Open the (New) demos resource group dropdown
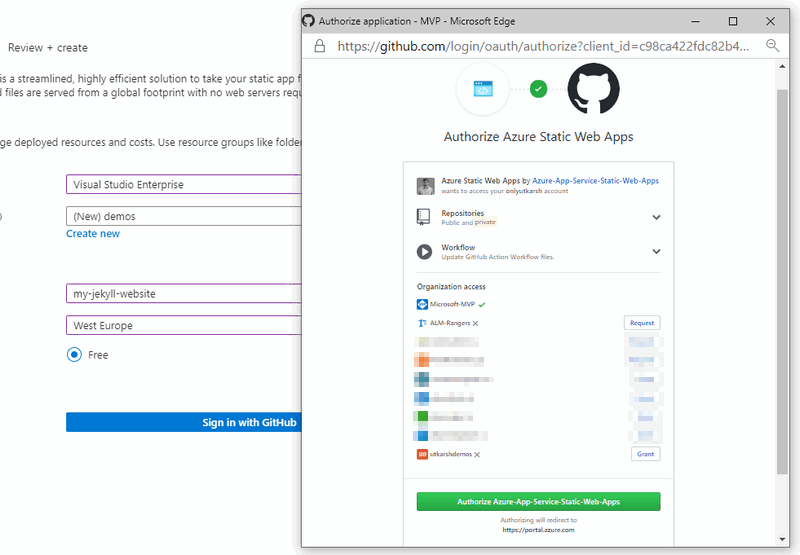800x555 pixels. point(184,216)
